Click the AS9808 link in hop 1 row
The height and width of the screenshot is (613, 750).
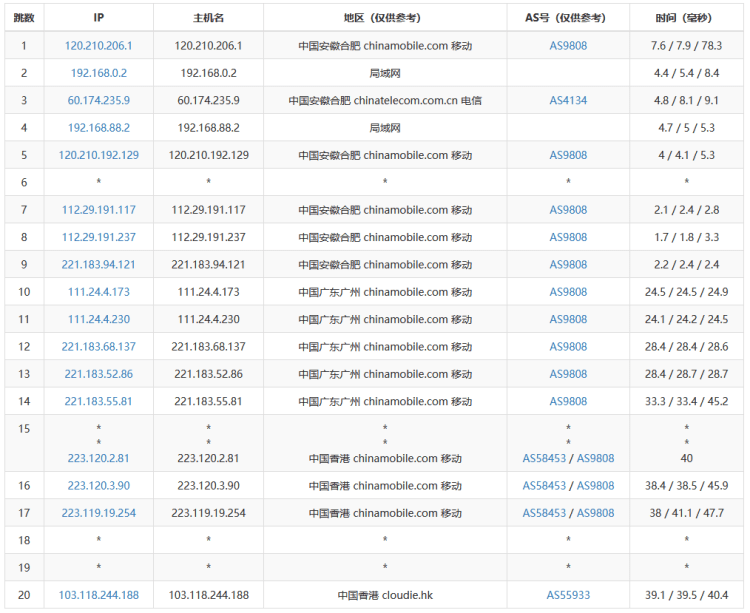[x=568, y=46]
